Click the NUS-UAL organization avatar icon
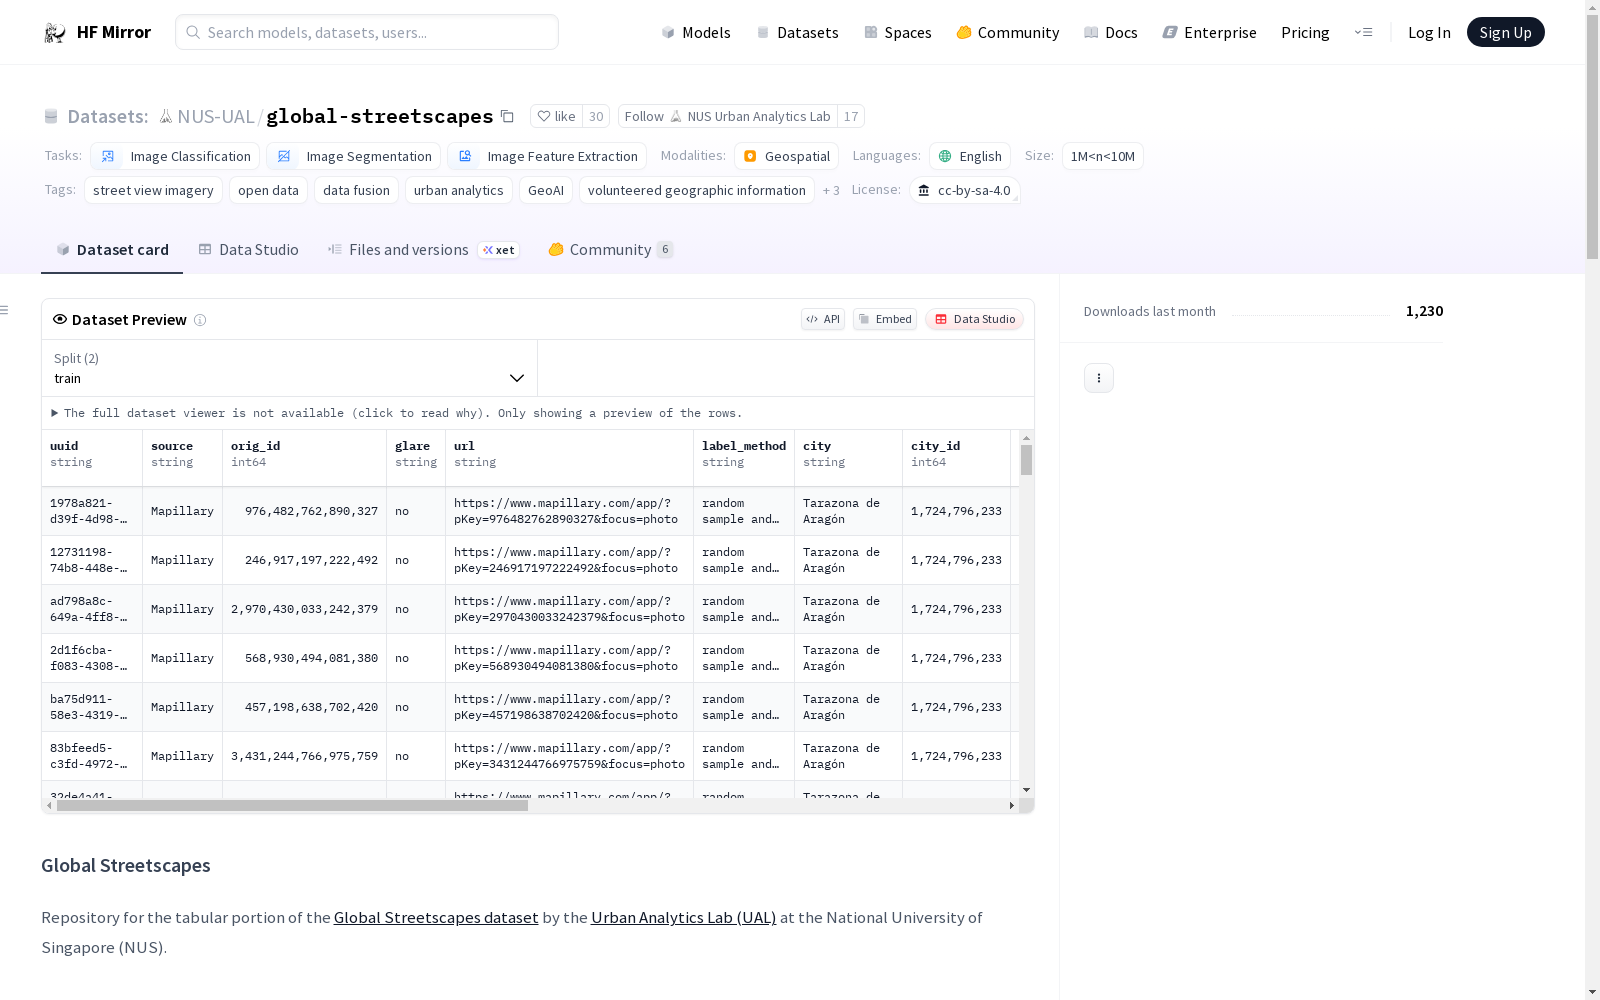This screenshot has height=1000, width=1600. click(166, 116)
